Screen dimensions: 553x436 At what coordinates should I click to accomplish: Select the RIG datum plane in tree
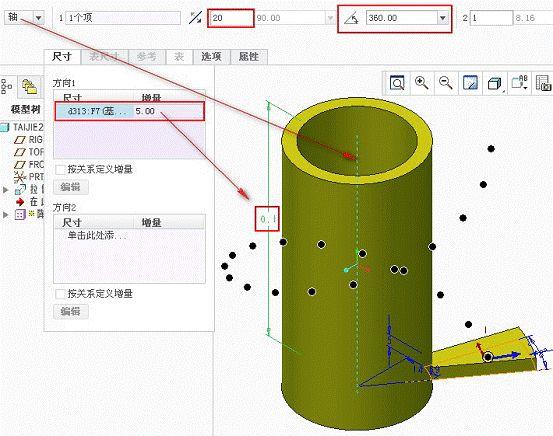coord(29,140)
